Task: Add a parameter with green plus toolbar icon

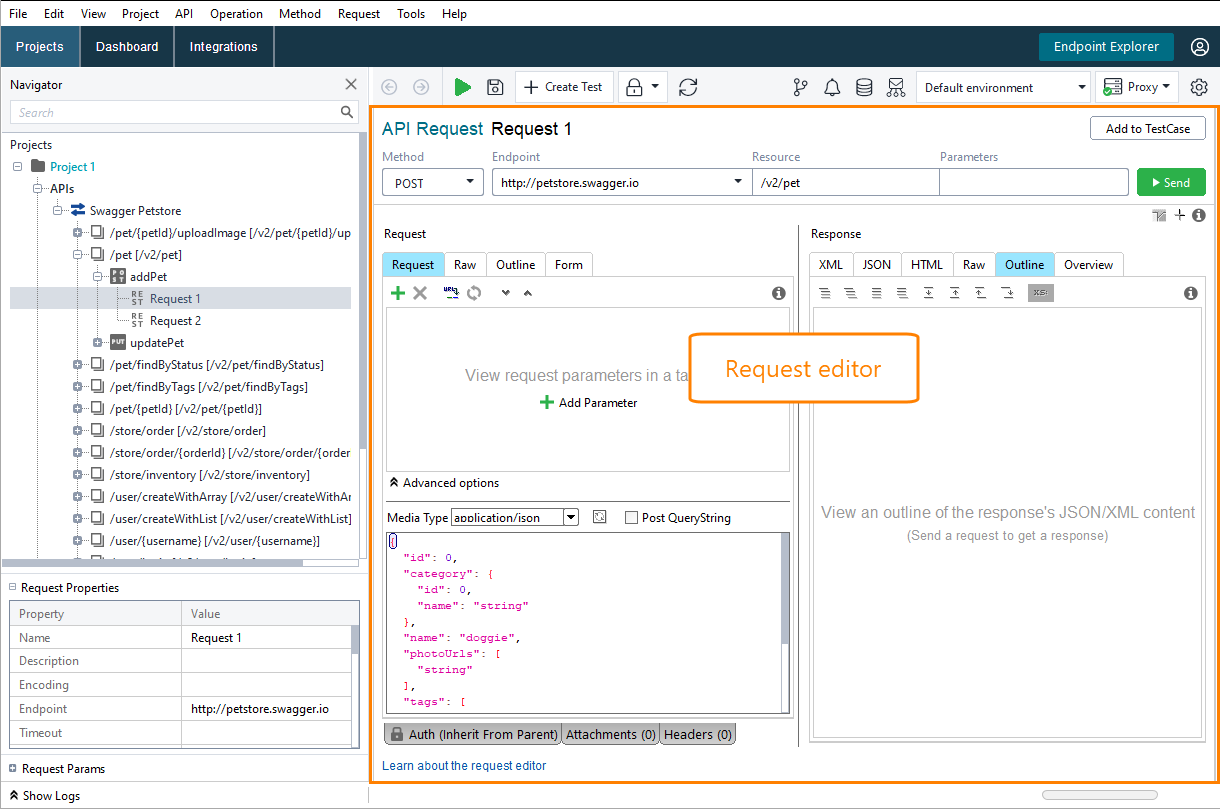Action: 398,293
